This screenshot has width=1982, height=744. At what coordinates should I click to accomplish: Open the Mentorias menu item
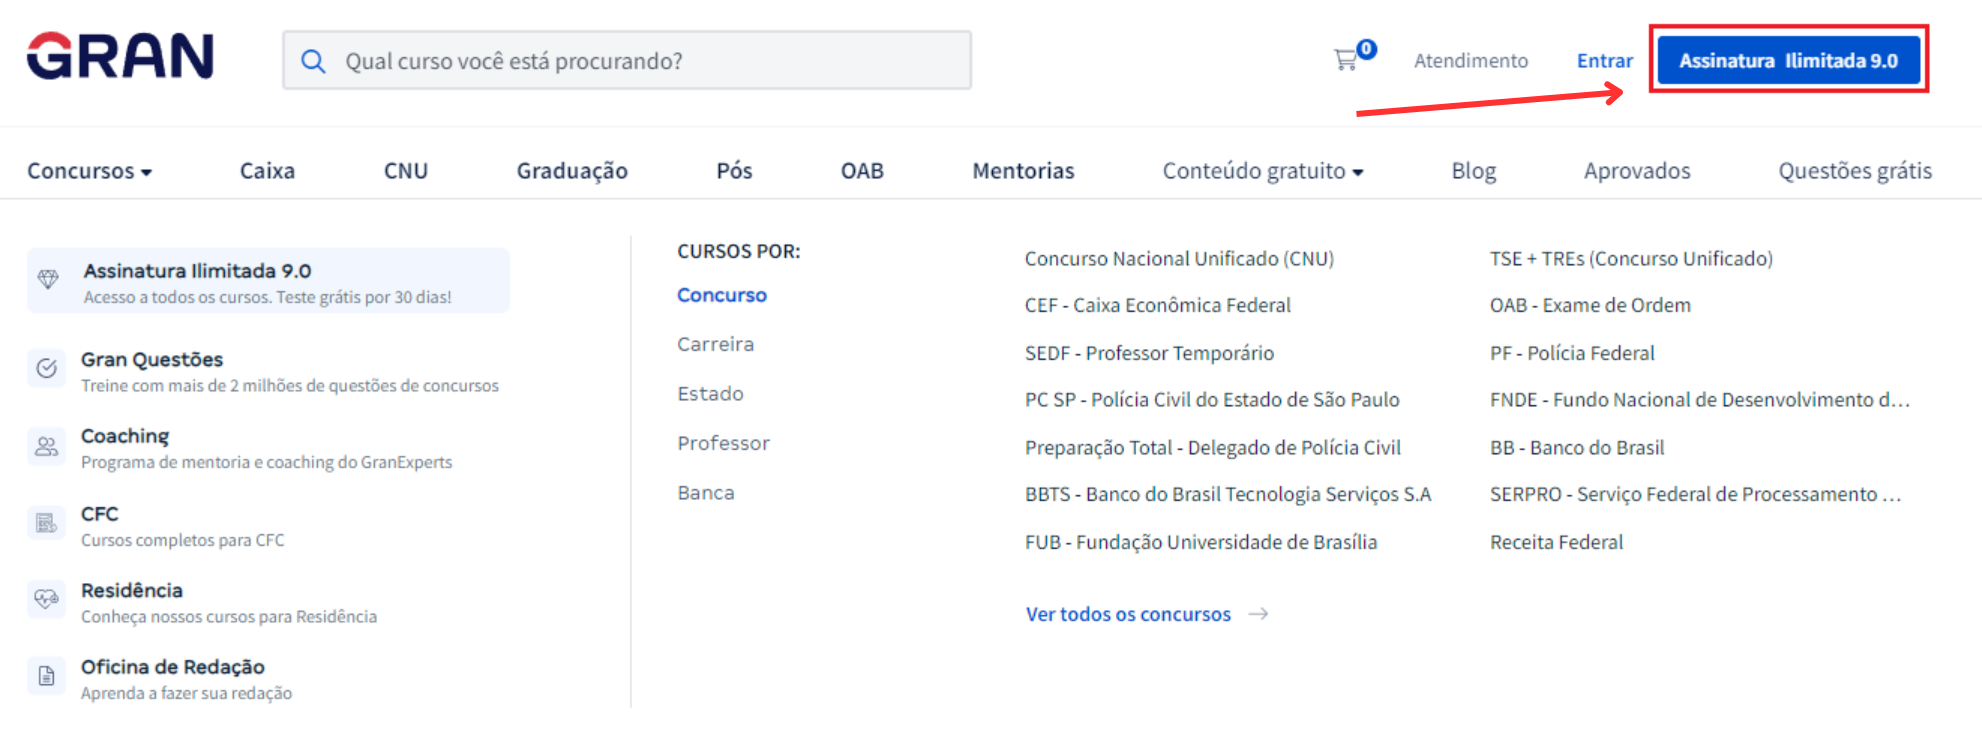click(1023, 171)
